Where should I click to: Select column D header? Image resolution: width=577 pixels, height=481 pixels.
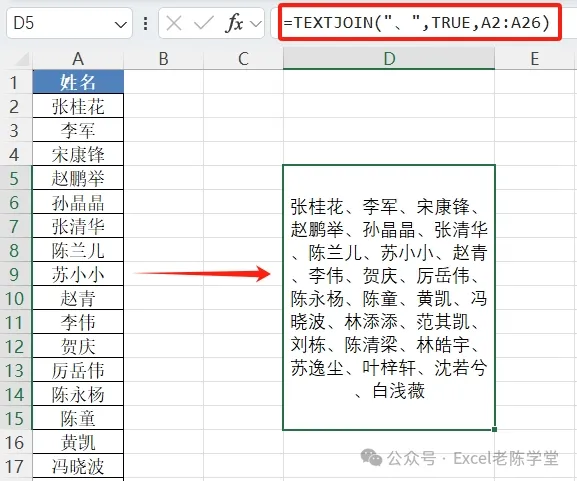click(x=389, y=59)
